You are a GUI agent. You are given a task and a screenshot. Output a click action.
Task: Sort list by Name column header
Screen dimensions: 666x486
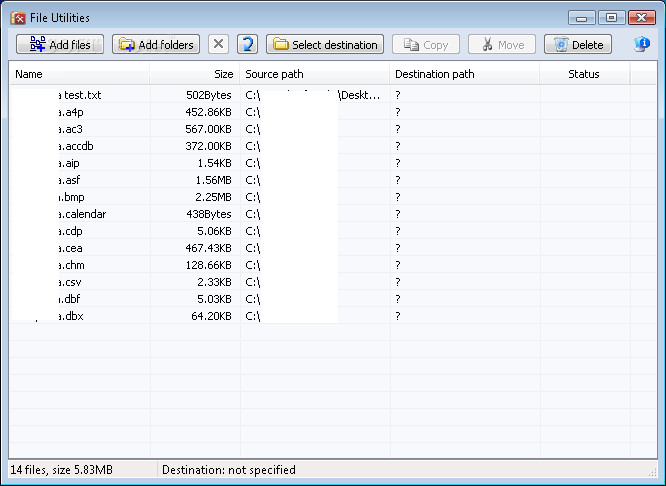click(x=80, y=74)
